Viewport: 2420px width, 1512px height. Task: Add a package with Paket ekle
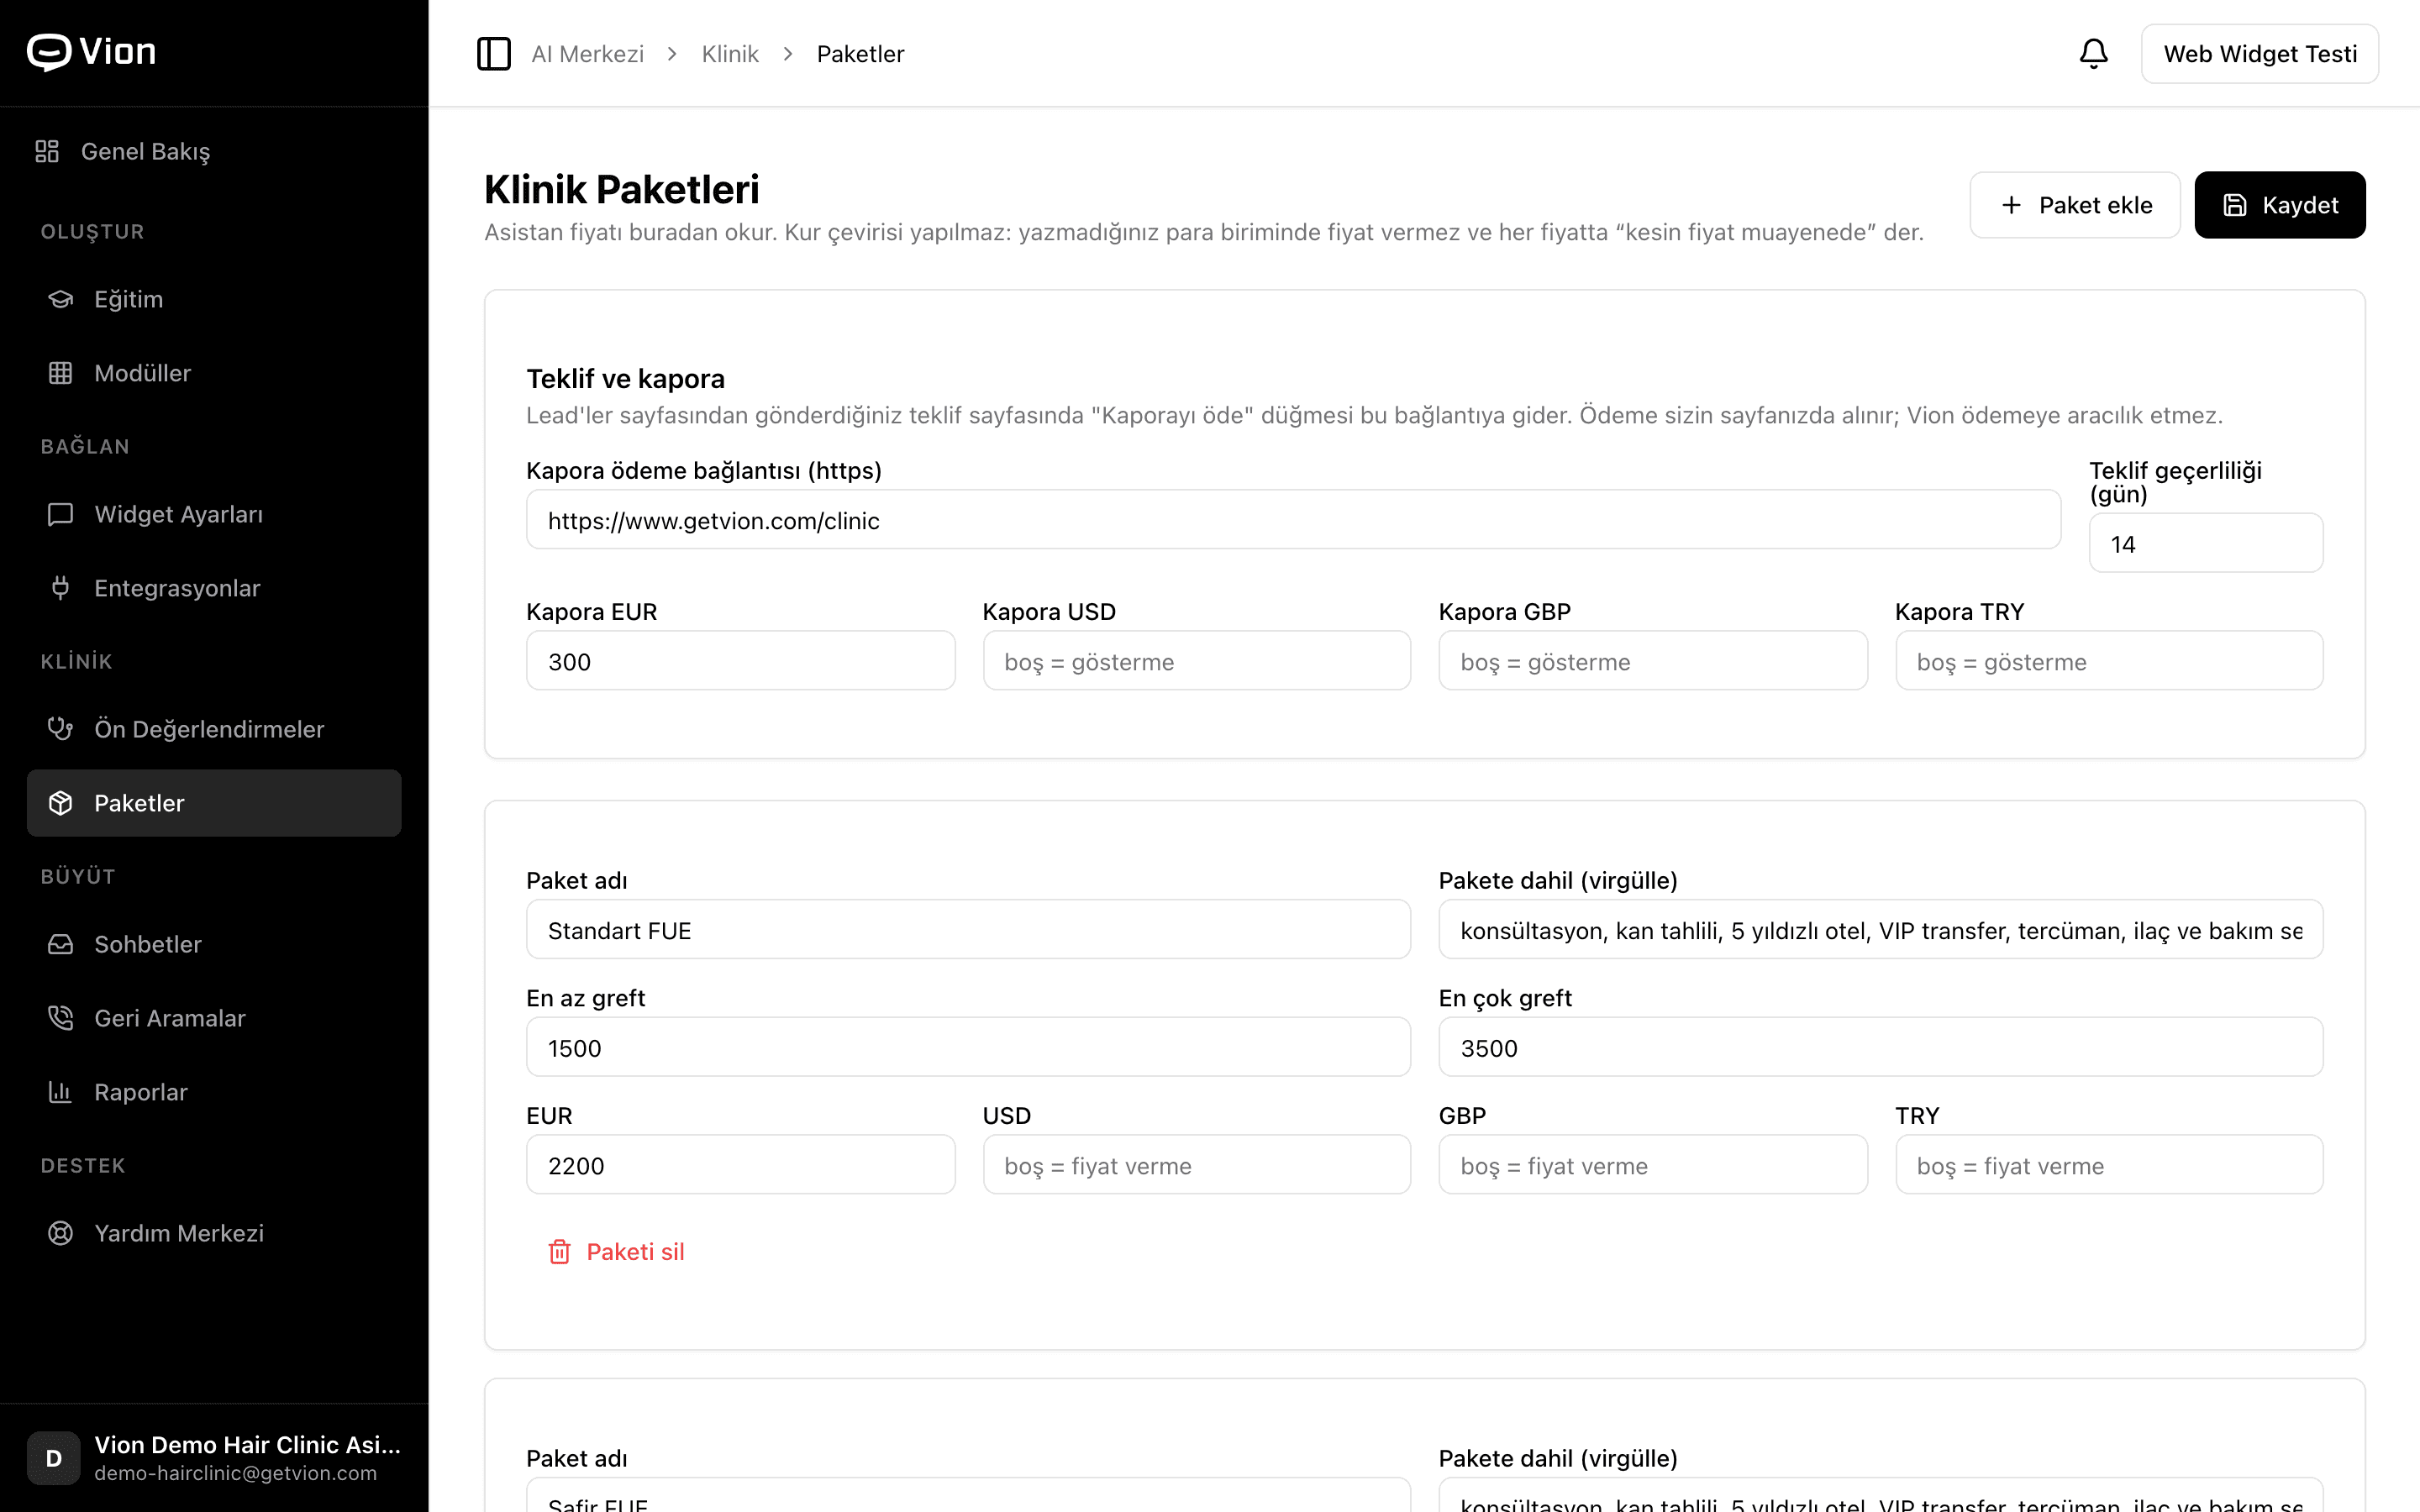pos(2075,205)
